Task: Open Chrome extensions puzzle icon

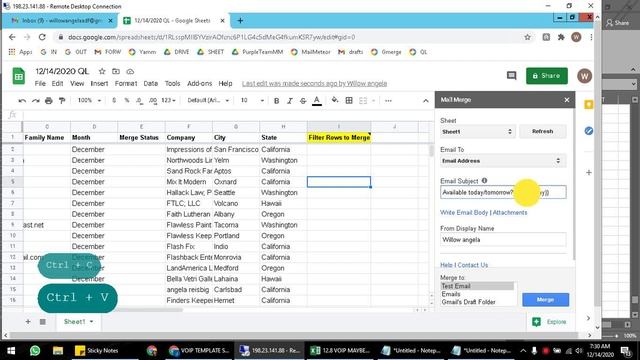Action: pos(561,37)
